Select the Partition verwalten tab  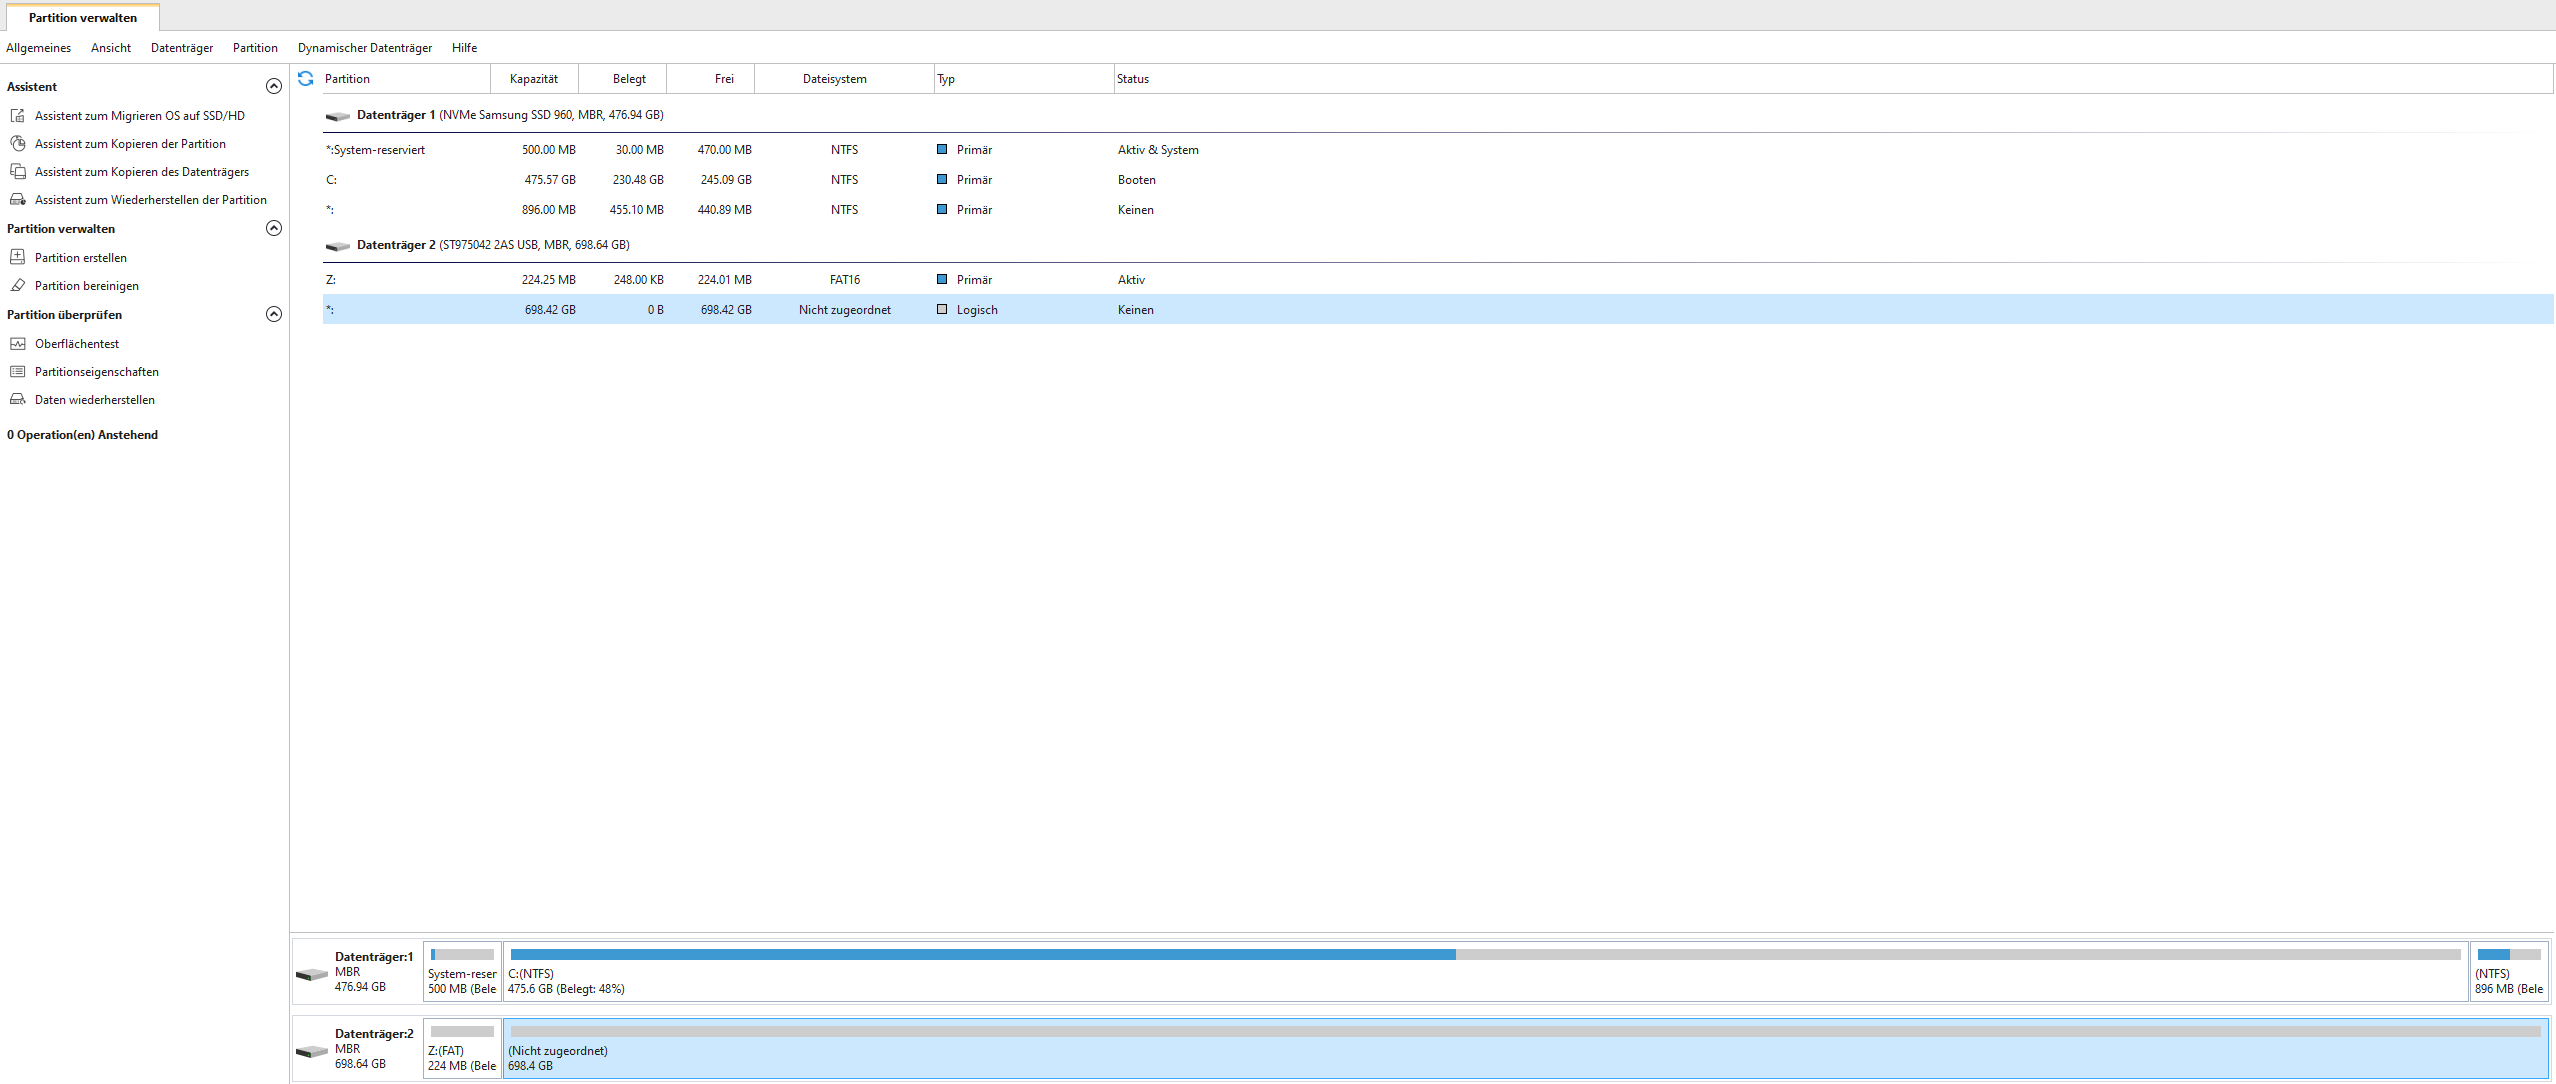coord(83,17)
